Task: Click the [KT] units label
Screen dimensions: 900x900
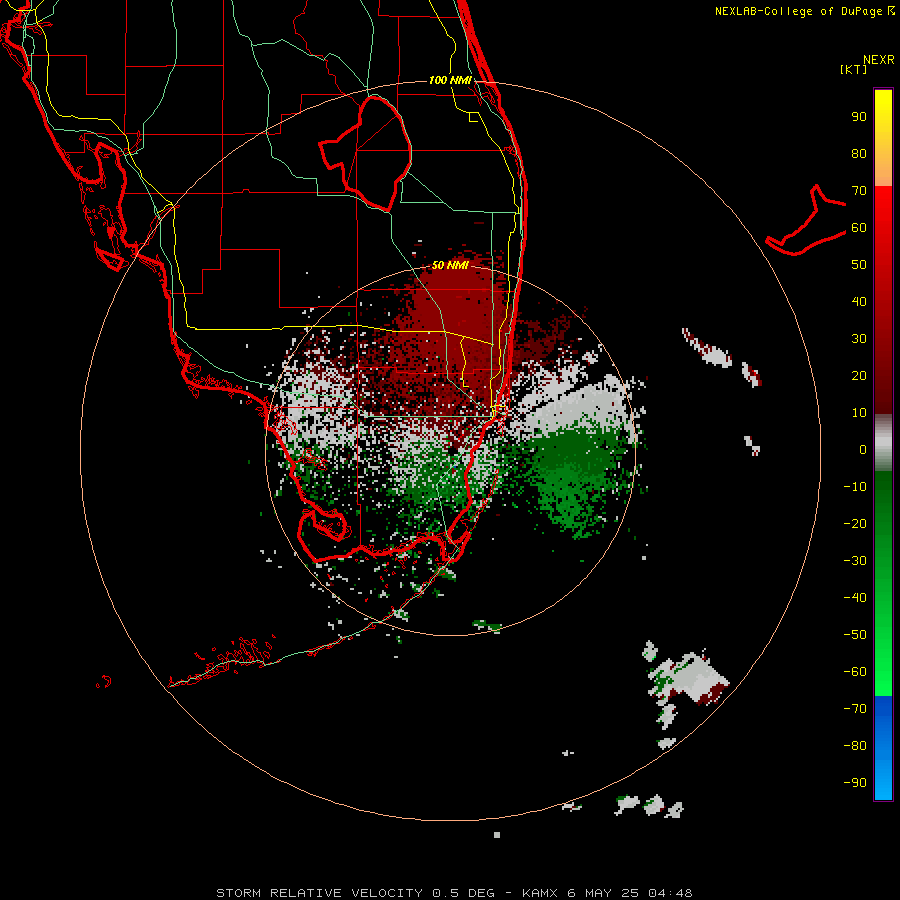Action: [853, 69]
